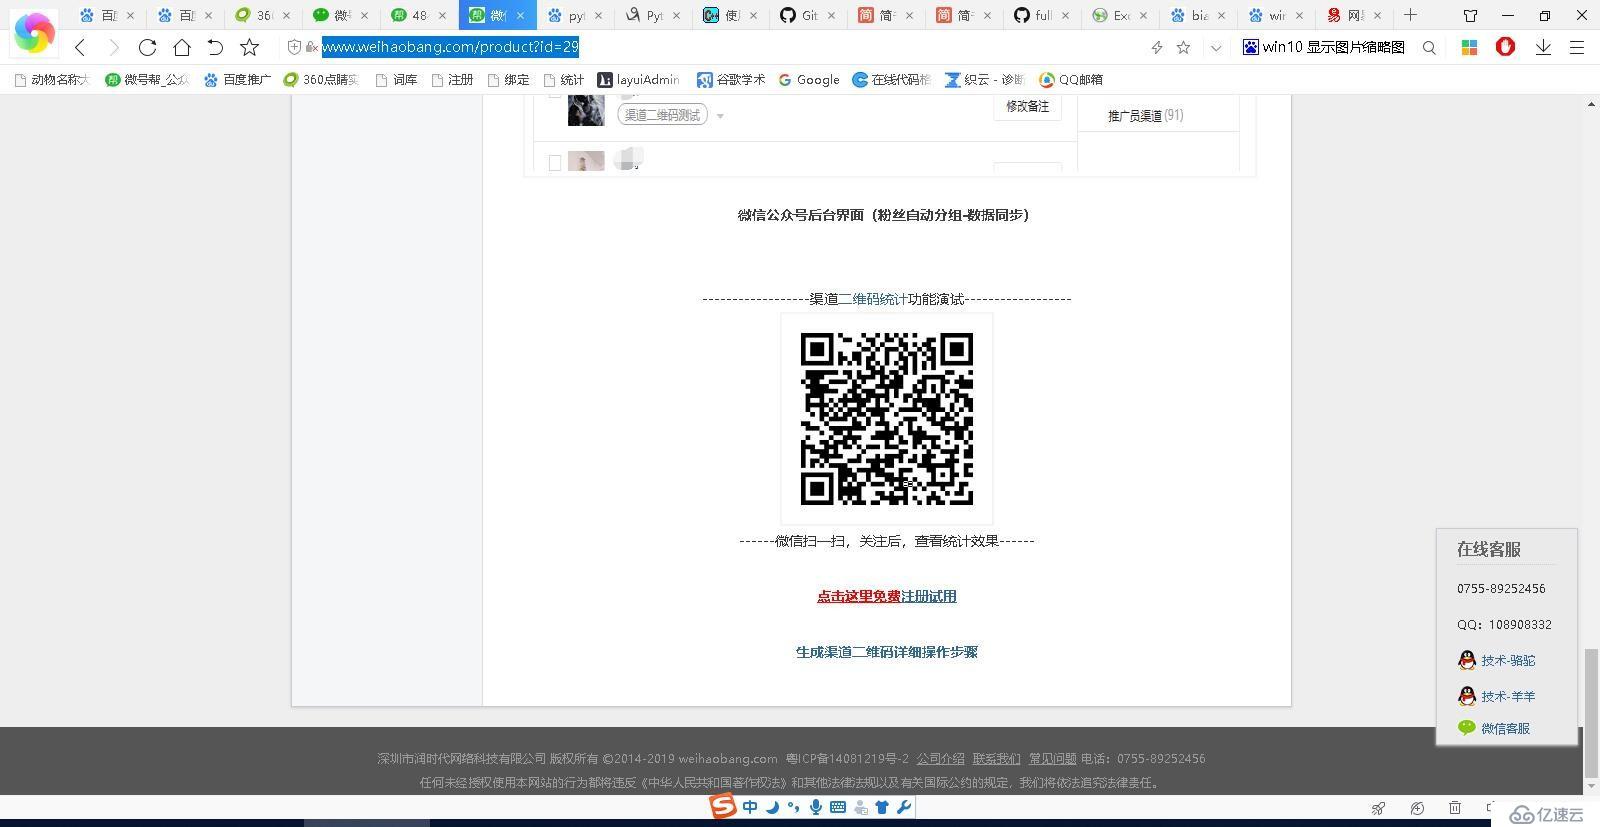Reload the current page
This screenshot has width=1600, height=827.
[x=147, y=47]
